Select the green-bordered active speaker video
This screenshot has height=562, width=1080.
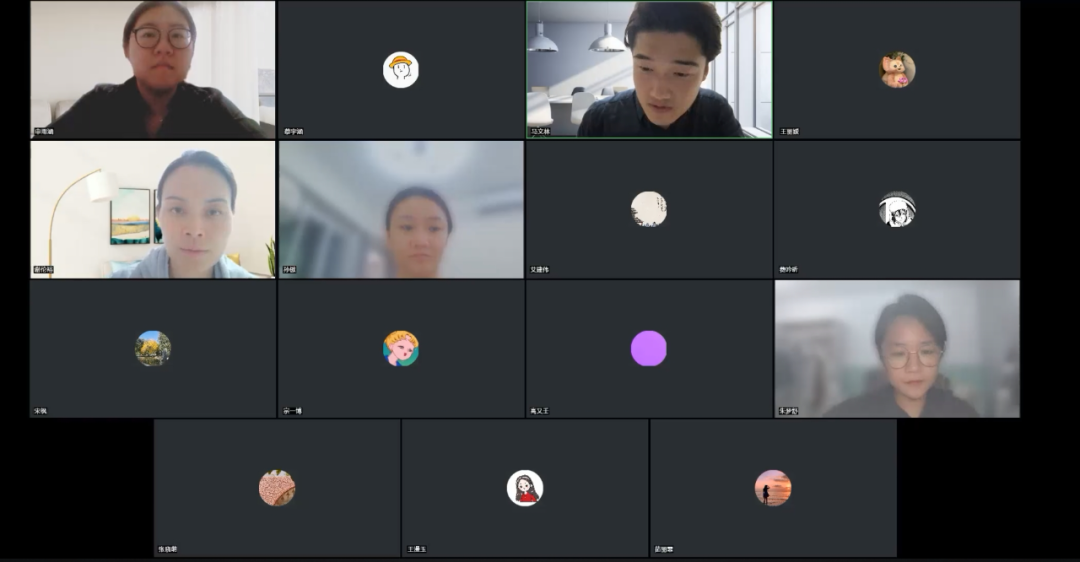(649, 69)
